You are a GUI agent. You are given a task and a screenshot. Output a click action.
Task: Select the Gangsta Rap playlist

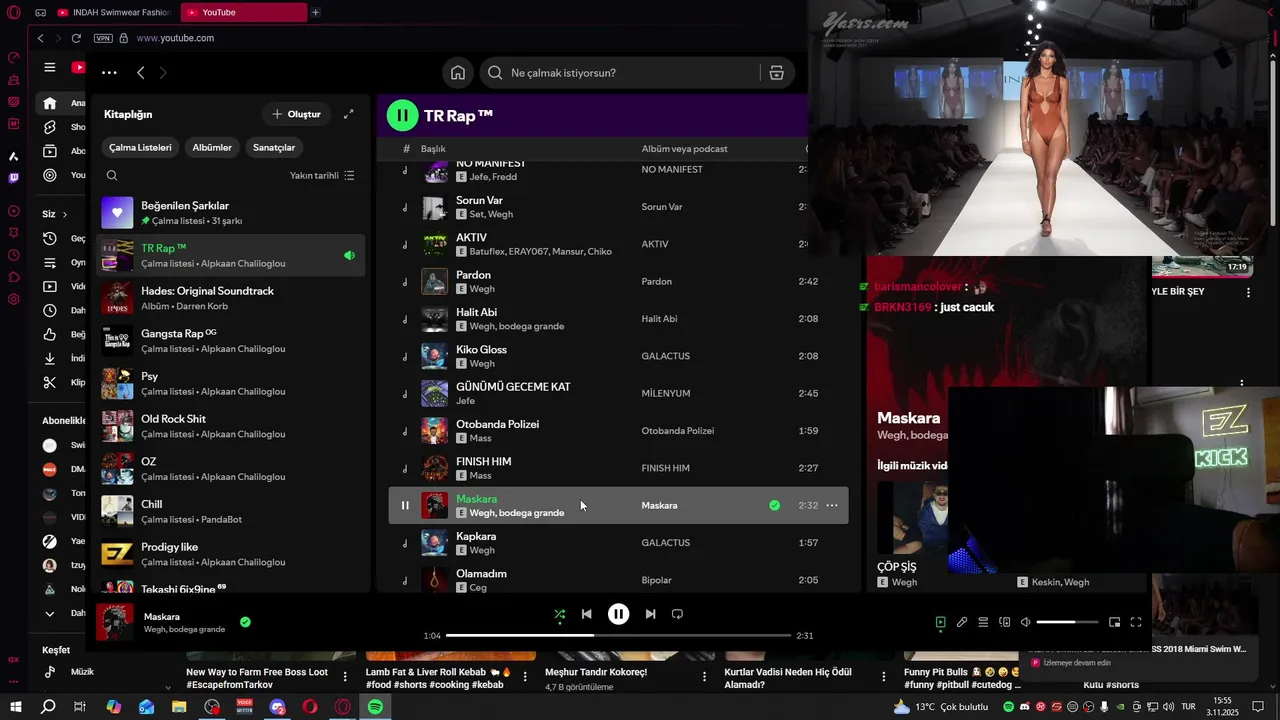point(231,341)
